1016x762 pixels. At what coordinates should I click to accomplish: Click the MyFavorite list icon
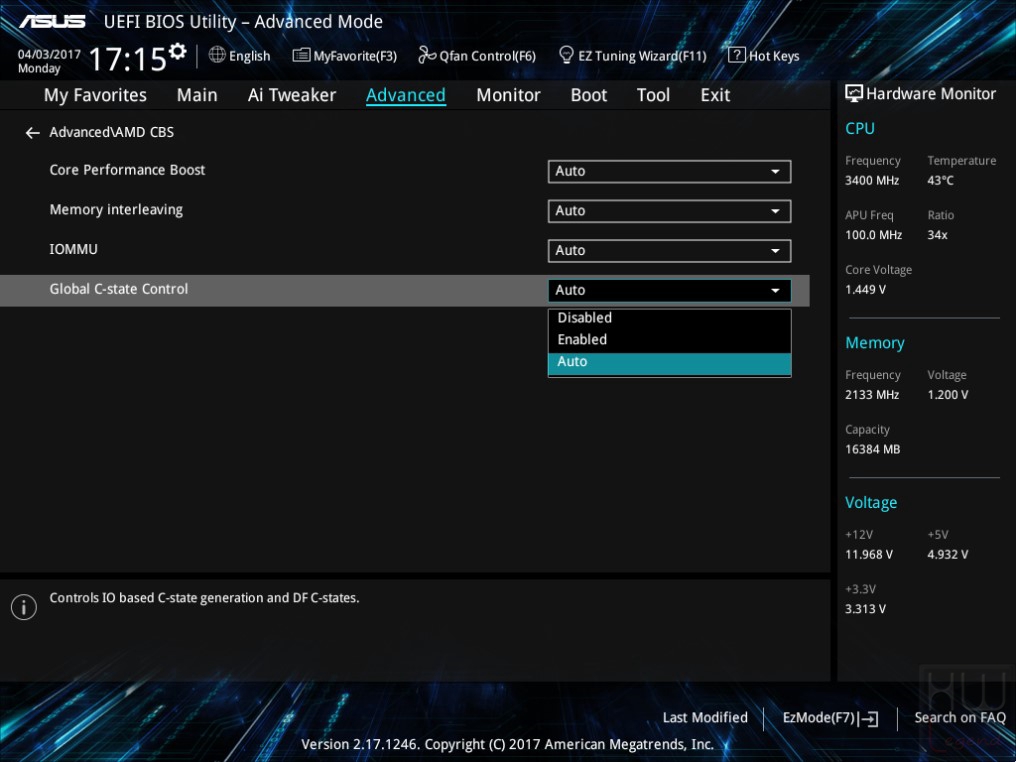pos(301,55)
